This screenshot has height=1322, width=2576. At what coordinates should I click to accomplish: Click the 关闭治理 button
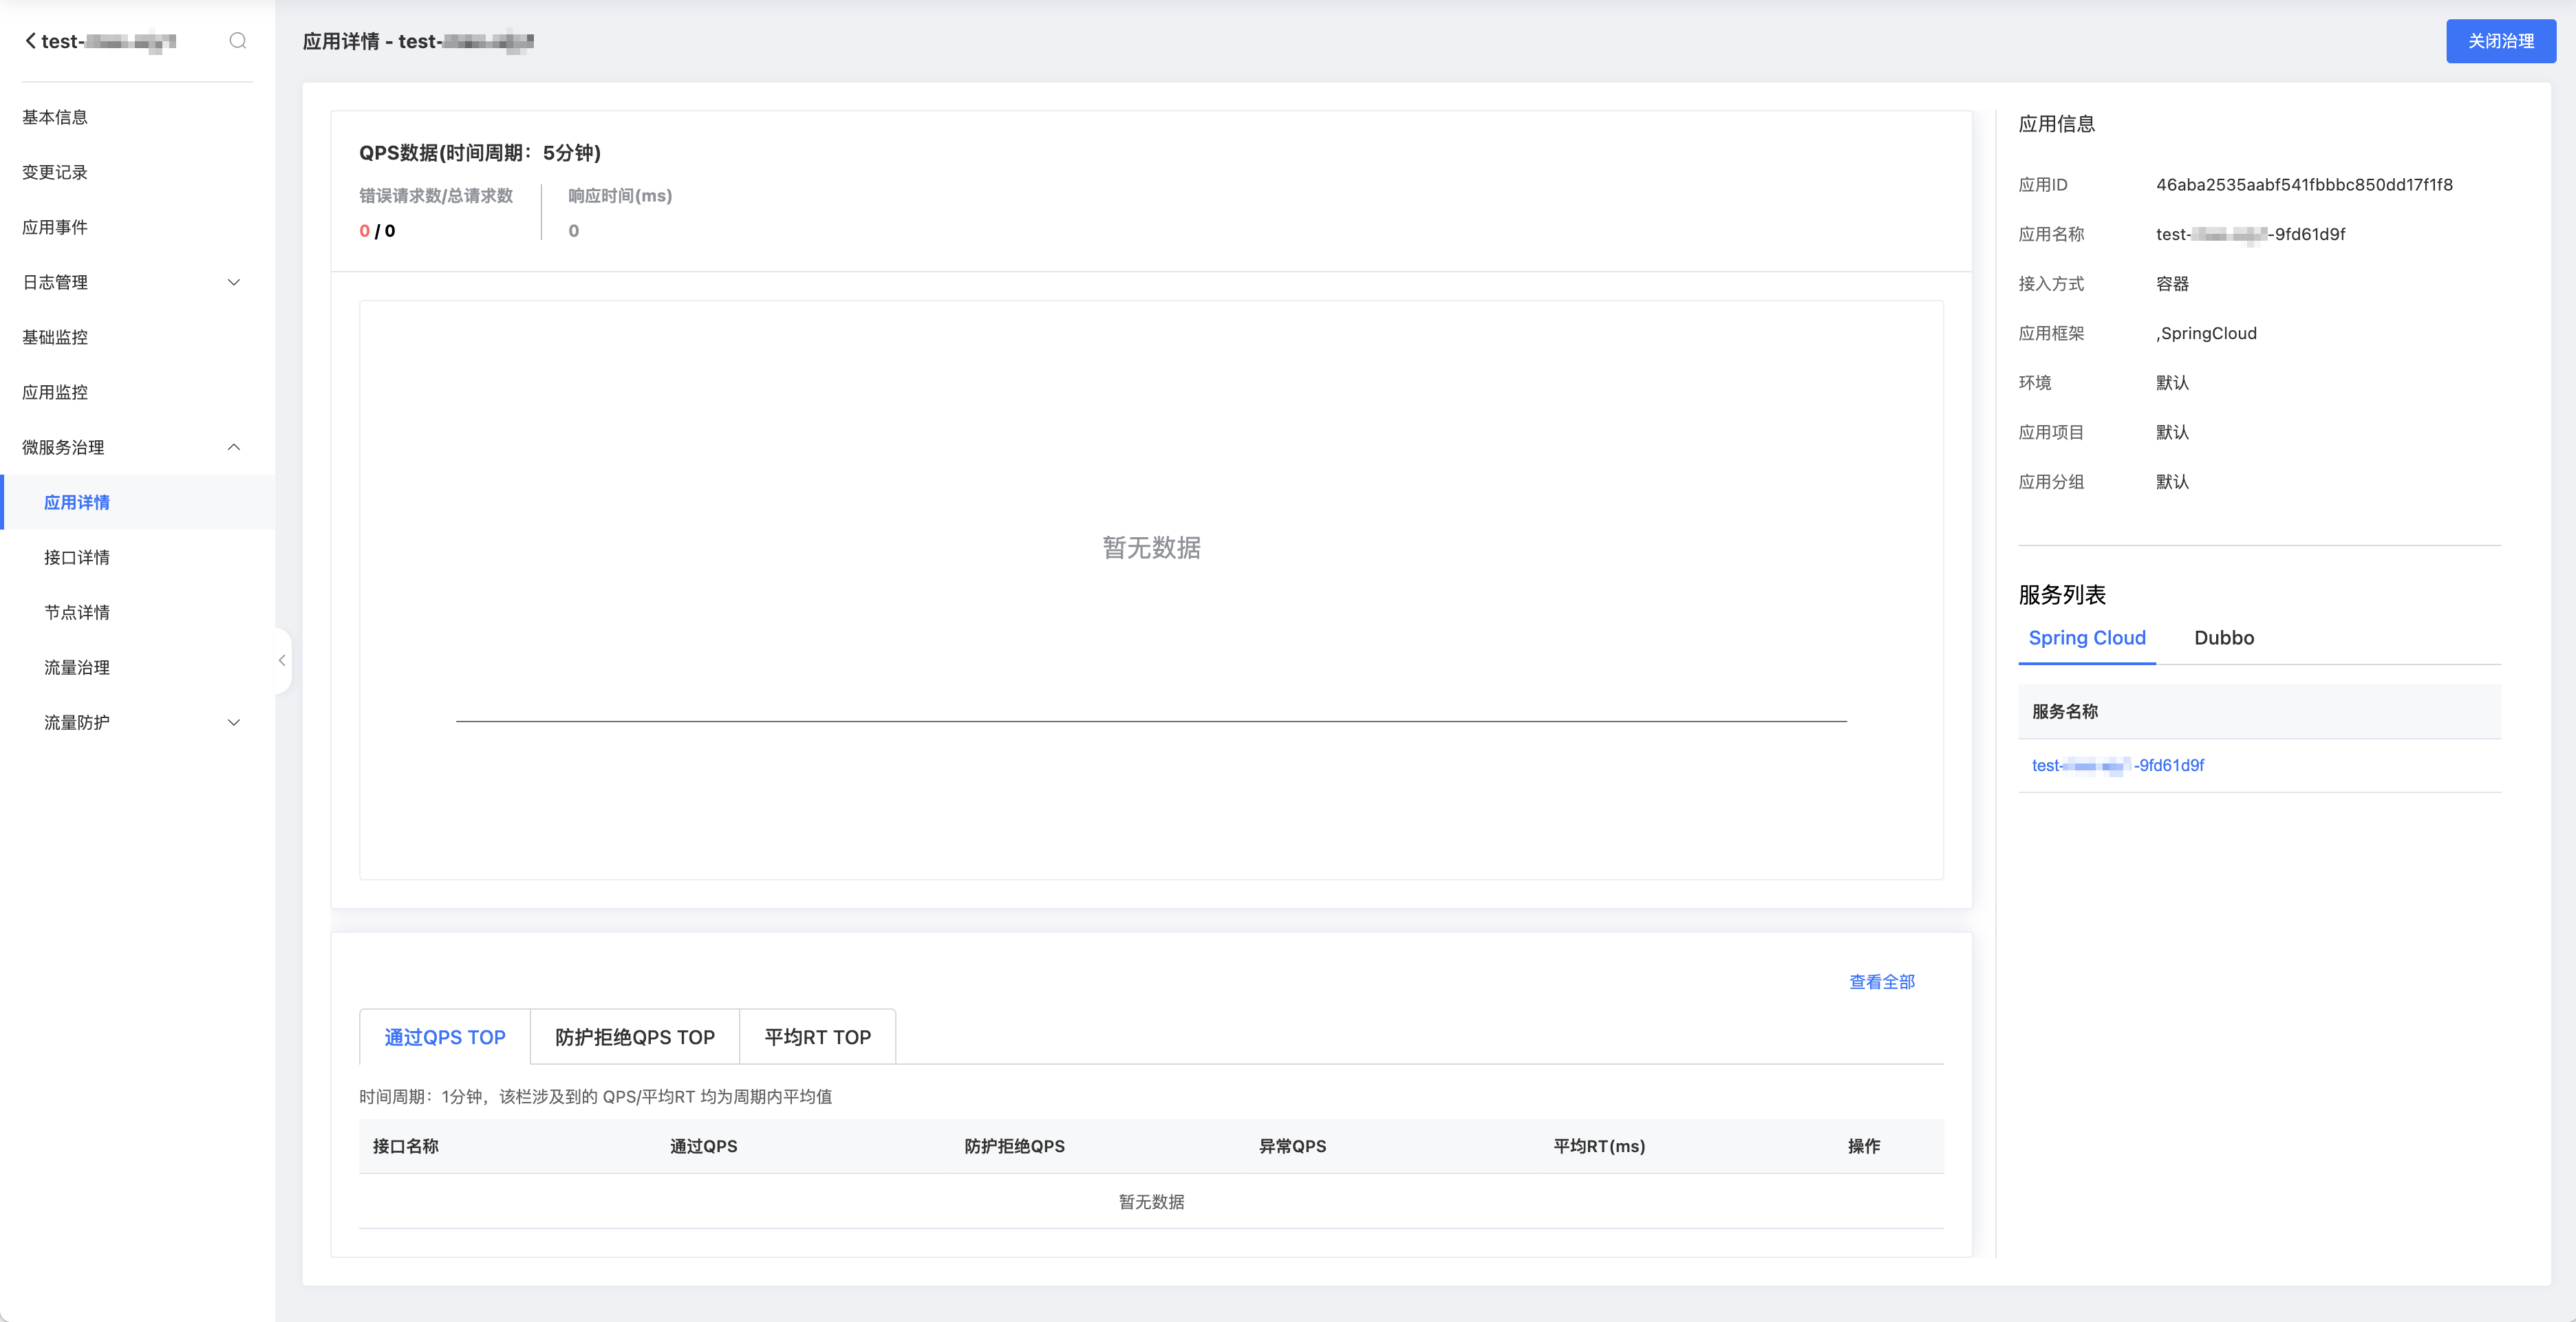(x=2500, y=41)
